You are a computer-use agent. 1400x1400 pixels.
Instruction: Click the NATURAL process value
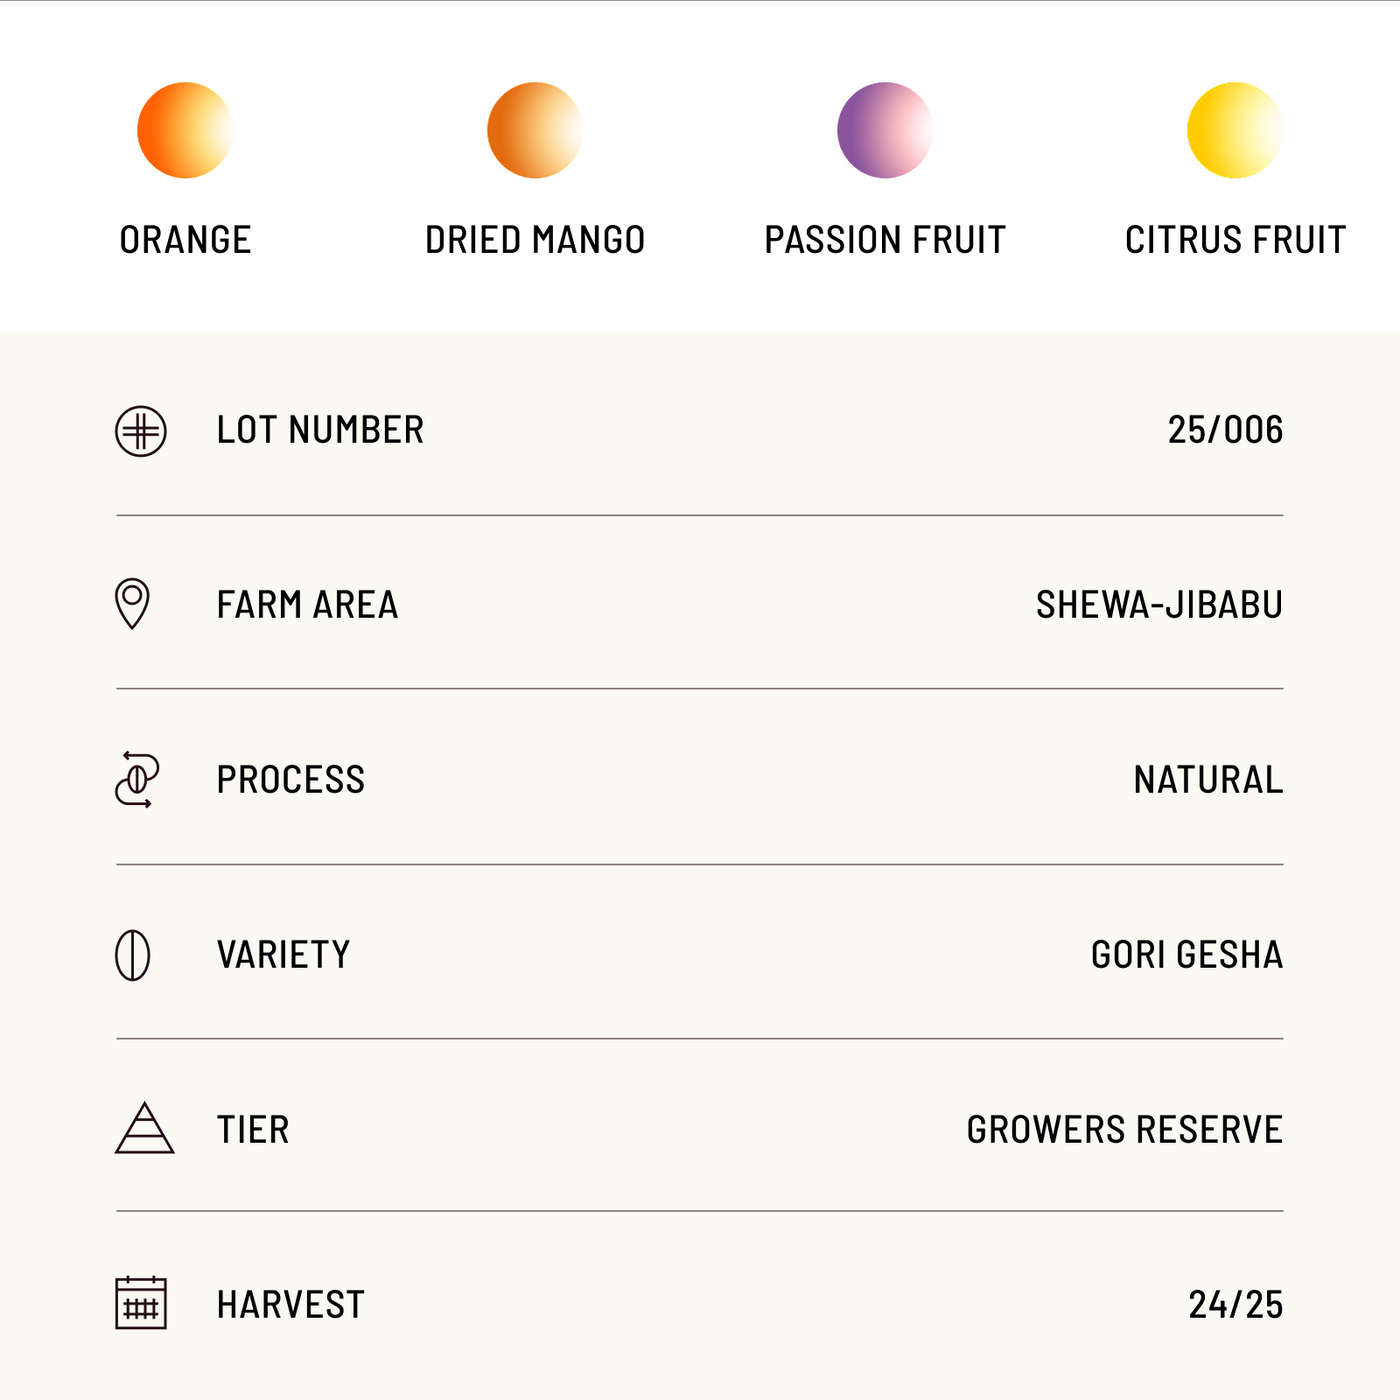(1208, 780)
